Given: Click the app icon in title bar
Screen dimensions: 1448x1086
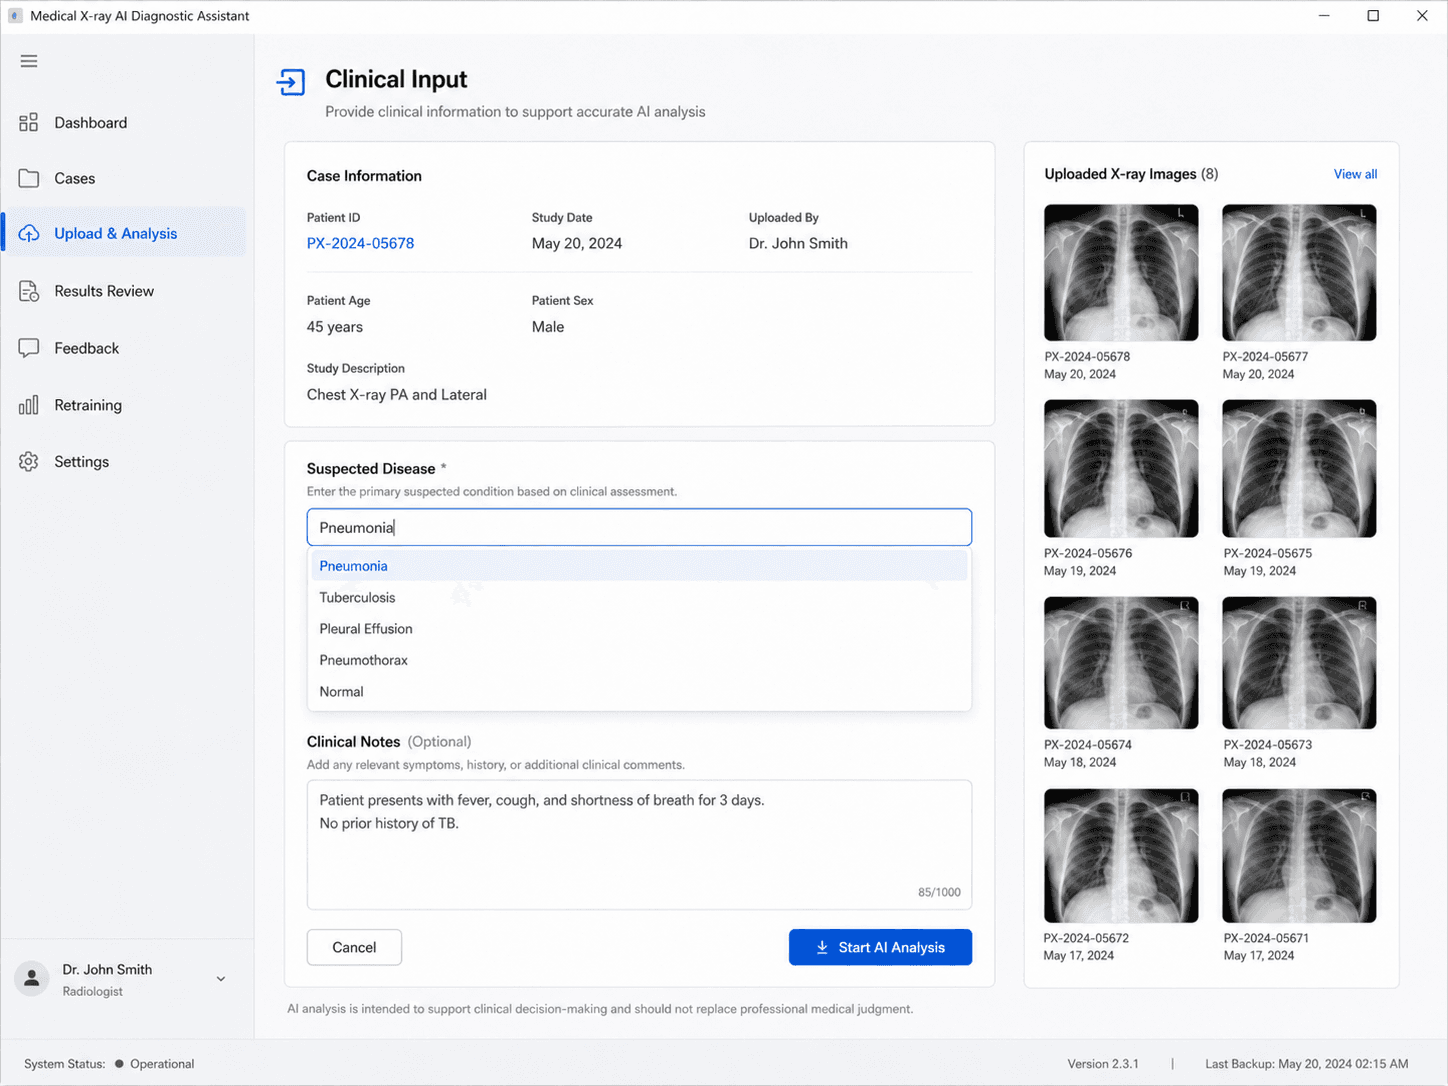Looking at the screenshot, I should [x=15, y=16].
